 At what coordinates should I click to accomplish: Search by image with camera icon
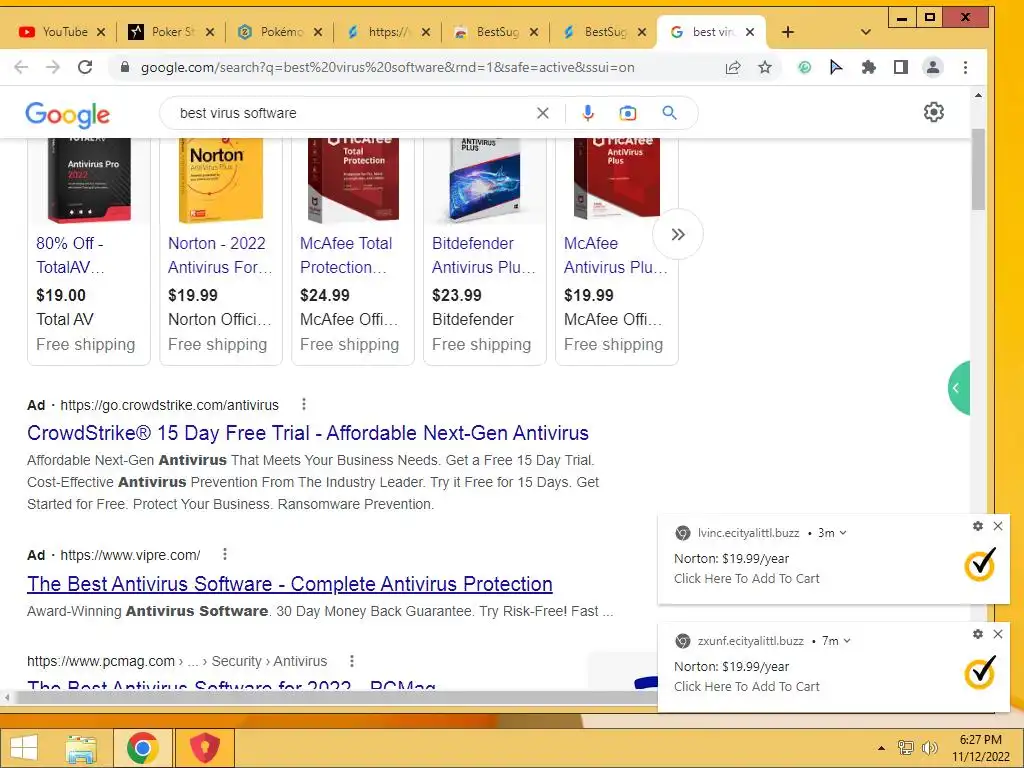(628, 113)
